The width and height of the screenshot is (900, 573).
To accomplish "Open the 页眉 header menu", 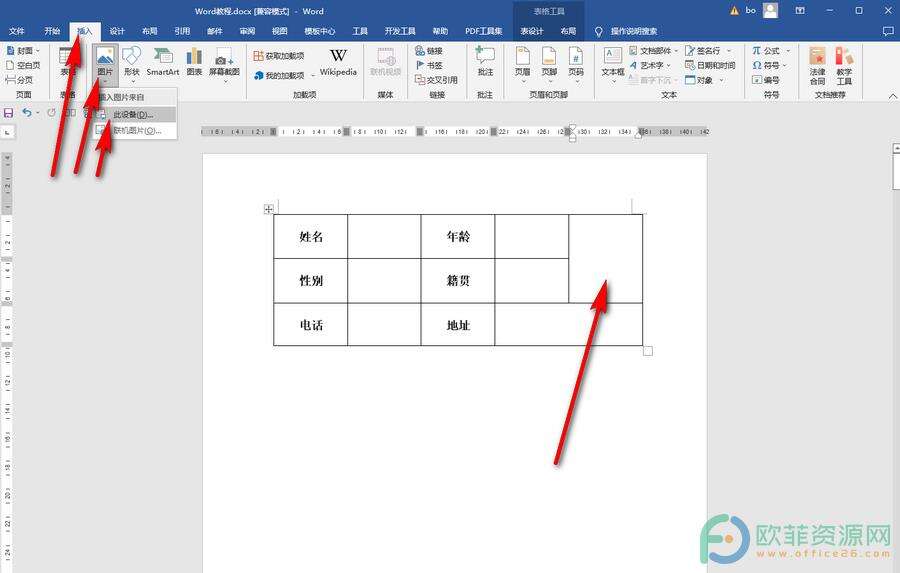I will click(522, 64).
